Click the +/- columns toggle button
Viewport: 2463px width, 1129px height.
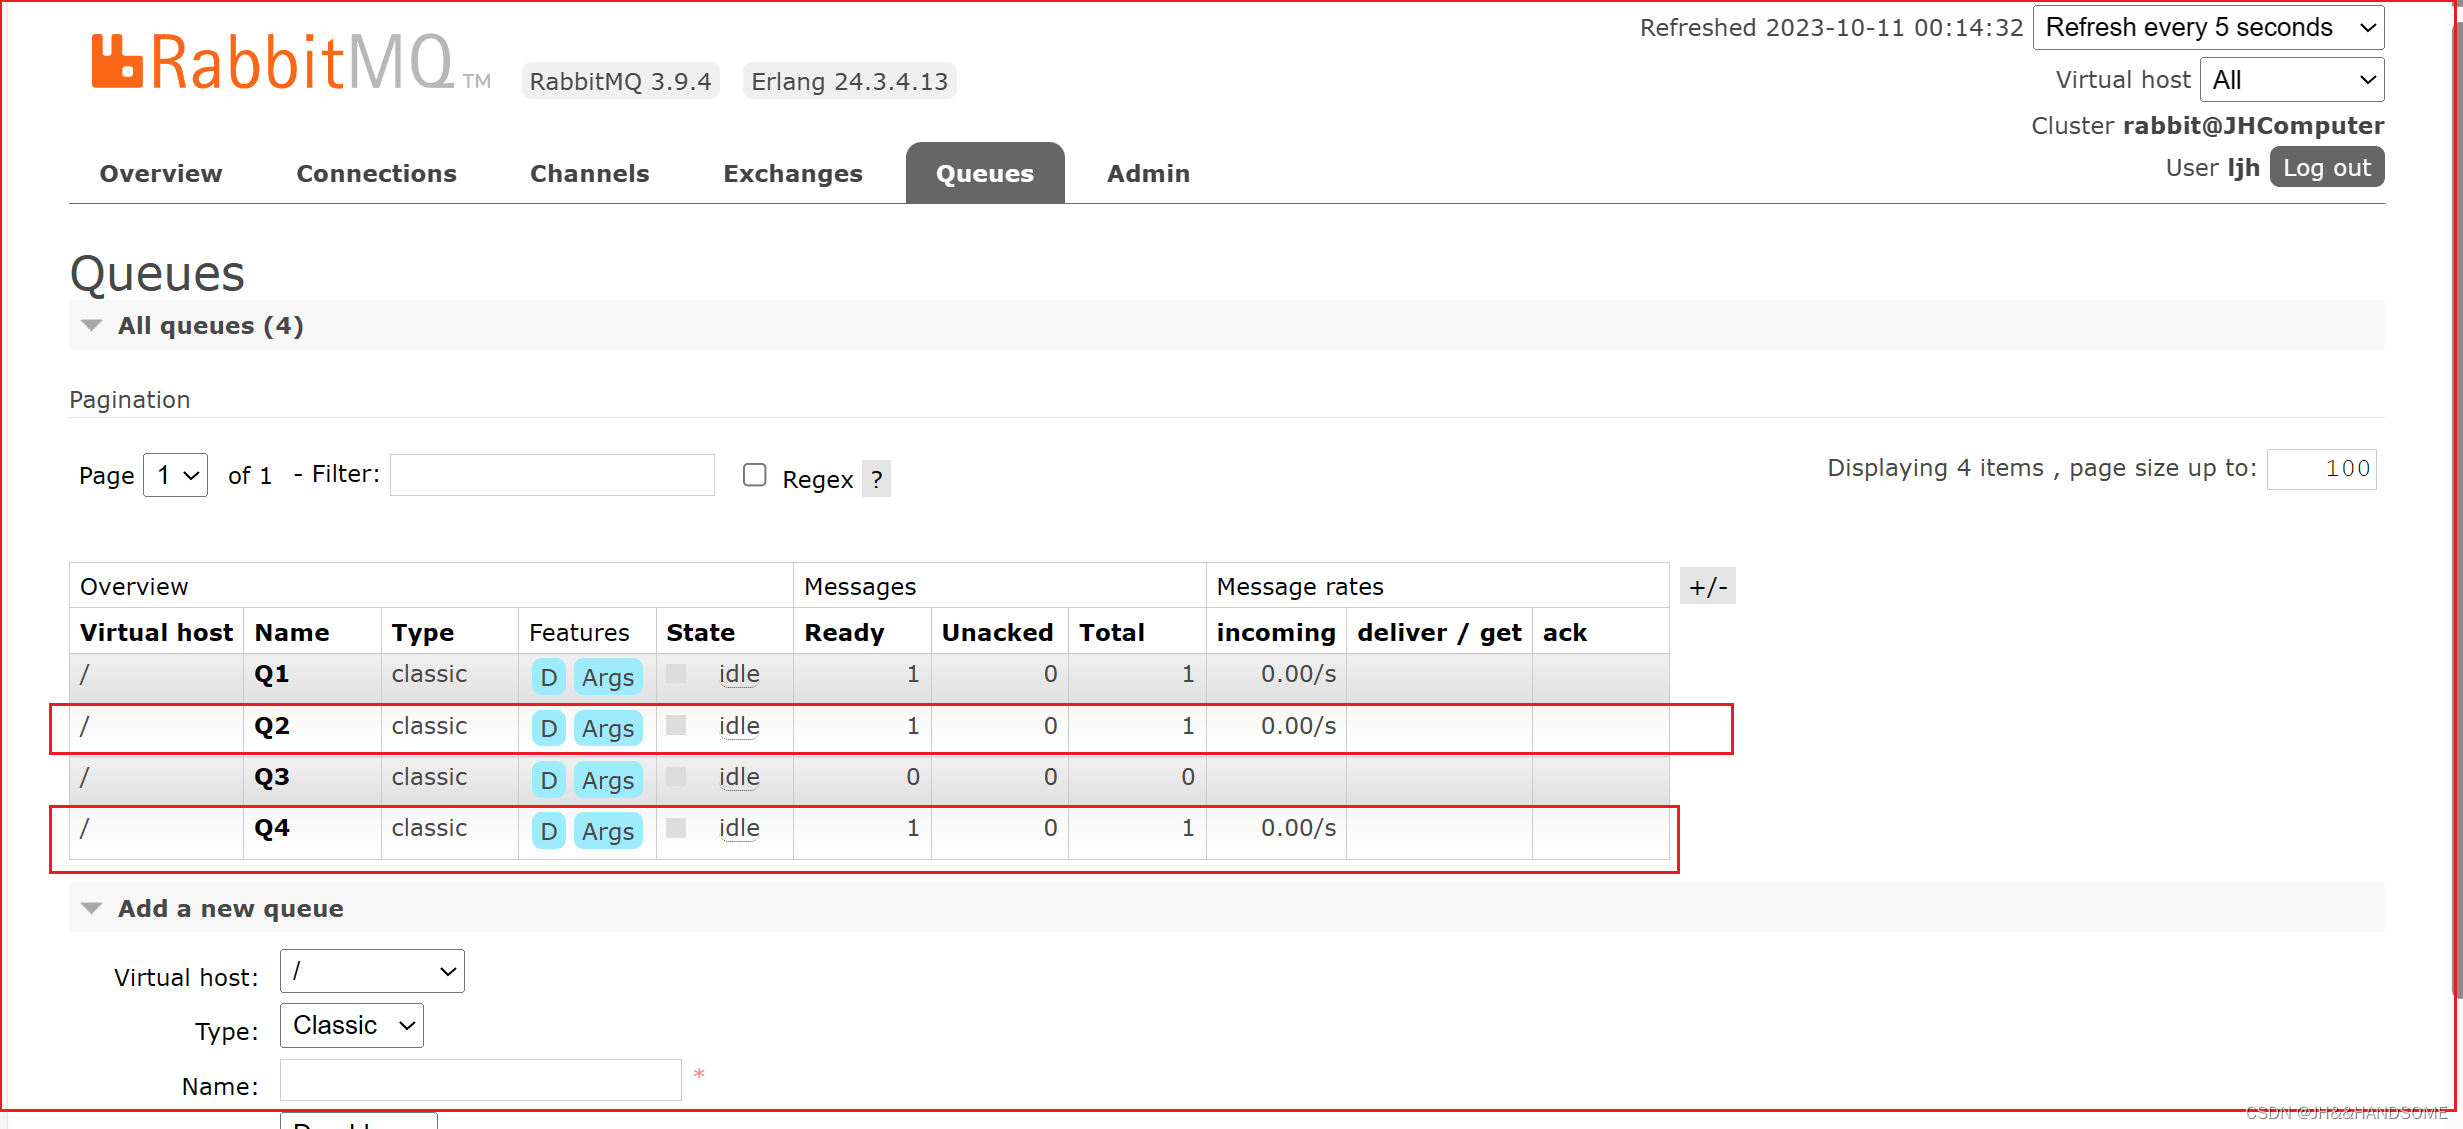1708,587
